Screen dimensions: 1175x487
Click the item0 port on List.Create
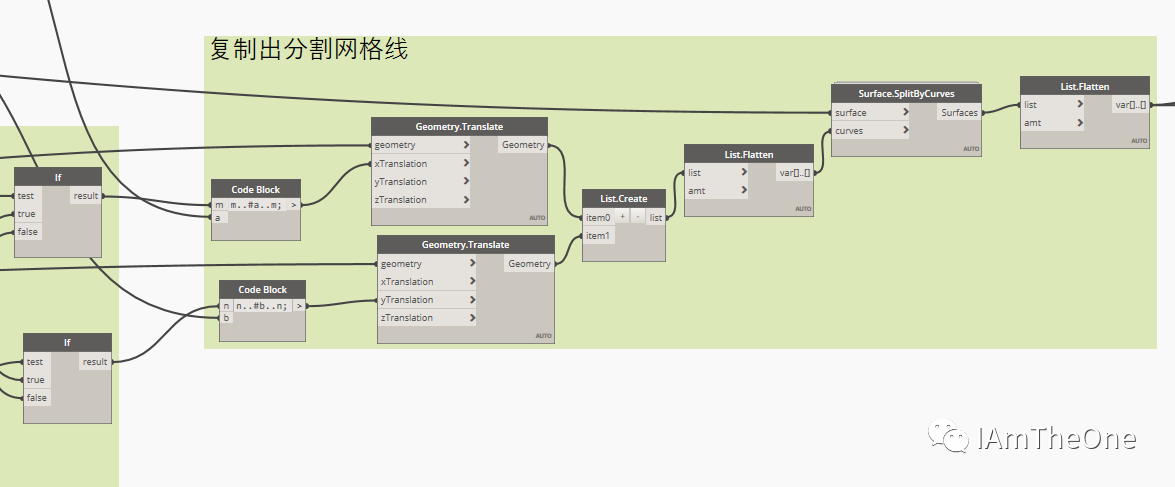[x=598, y=217]
